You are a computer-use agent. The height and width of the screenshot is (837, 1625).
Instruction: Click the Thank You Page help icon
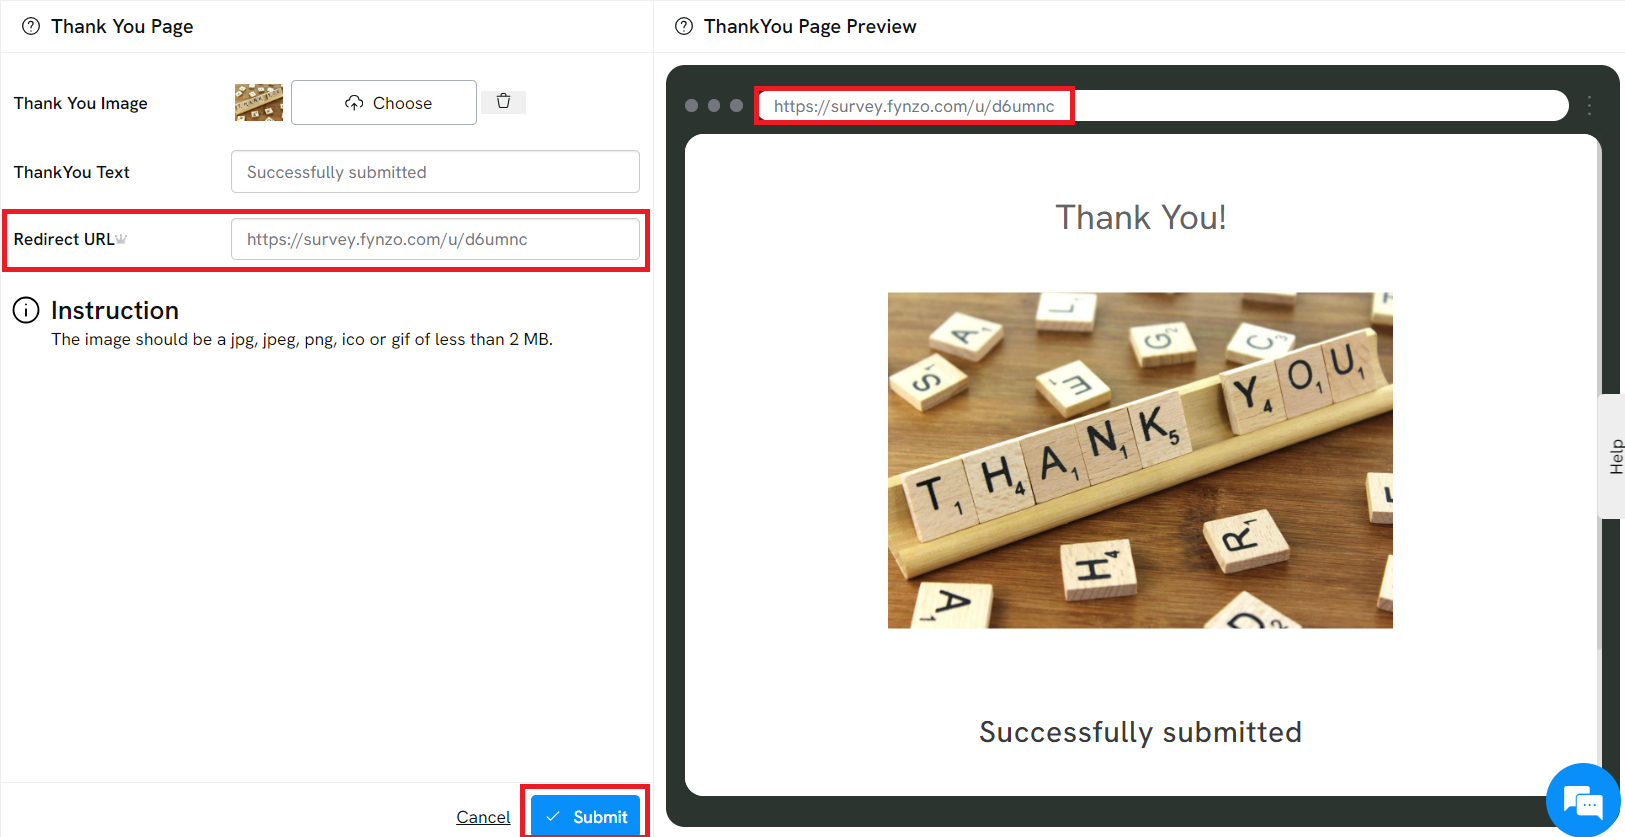click(31, 26)
